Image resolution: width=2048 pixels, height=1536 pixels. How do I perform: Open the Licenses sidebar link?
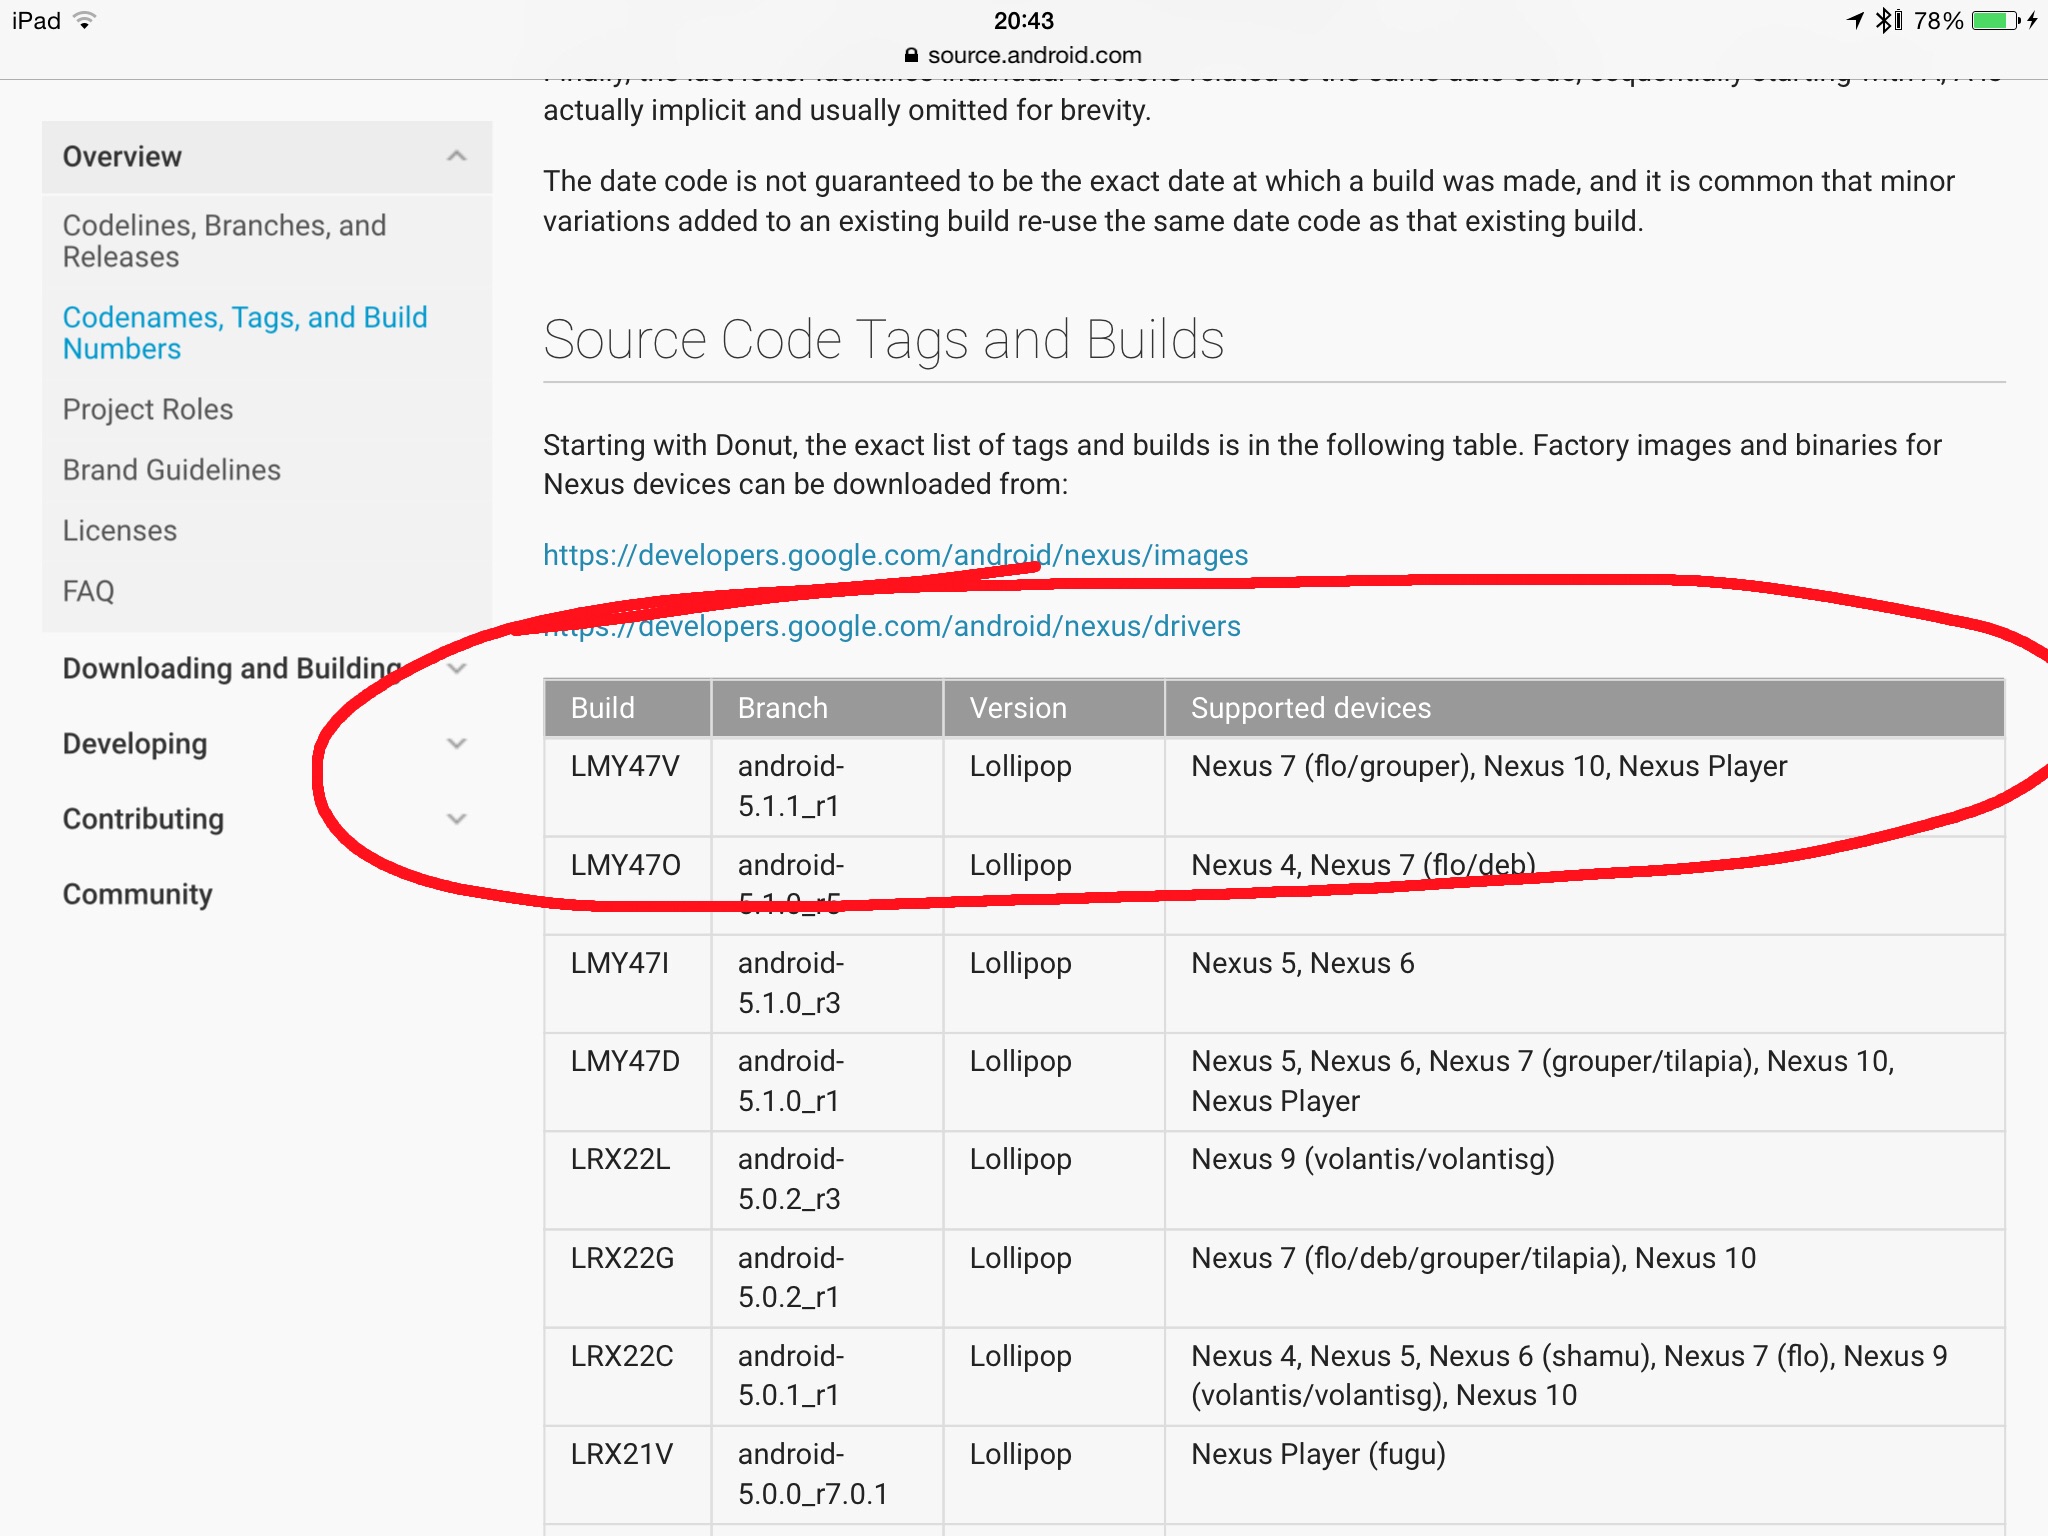tap(120, 531)
